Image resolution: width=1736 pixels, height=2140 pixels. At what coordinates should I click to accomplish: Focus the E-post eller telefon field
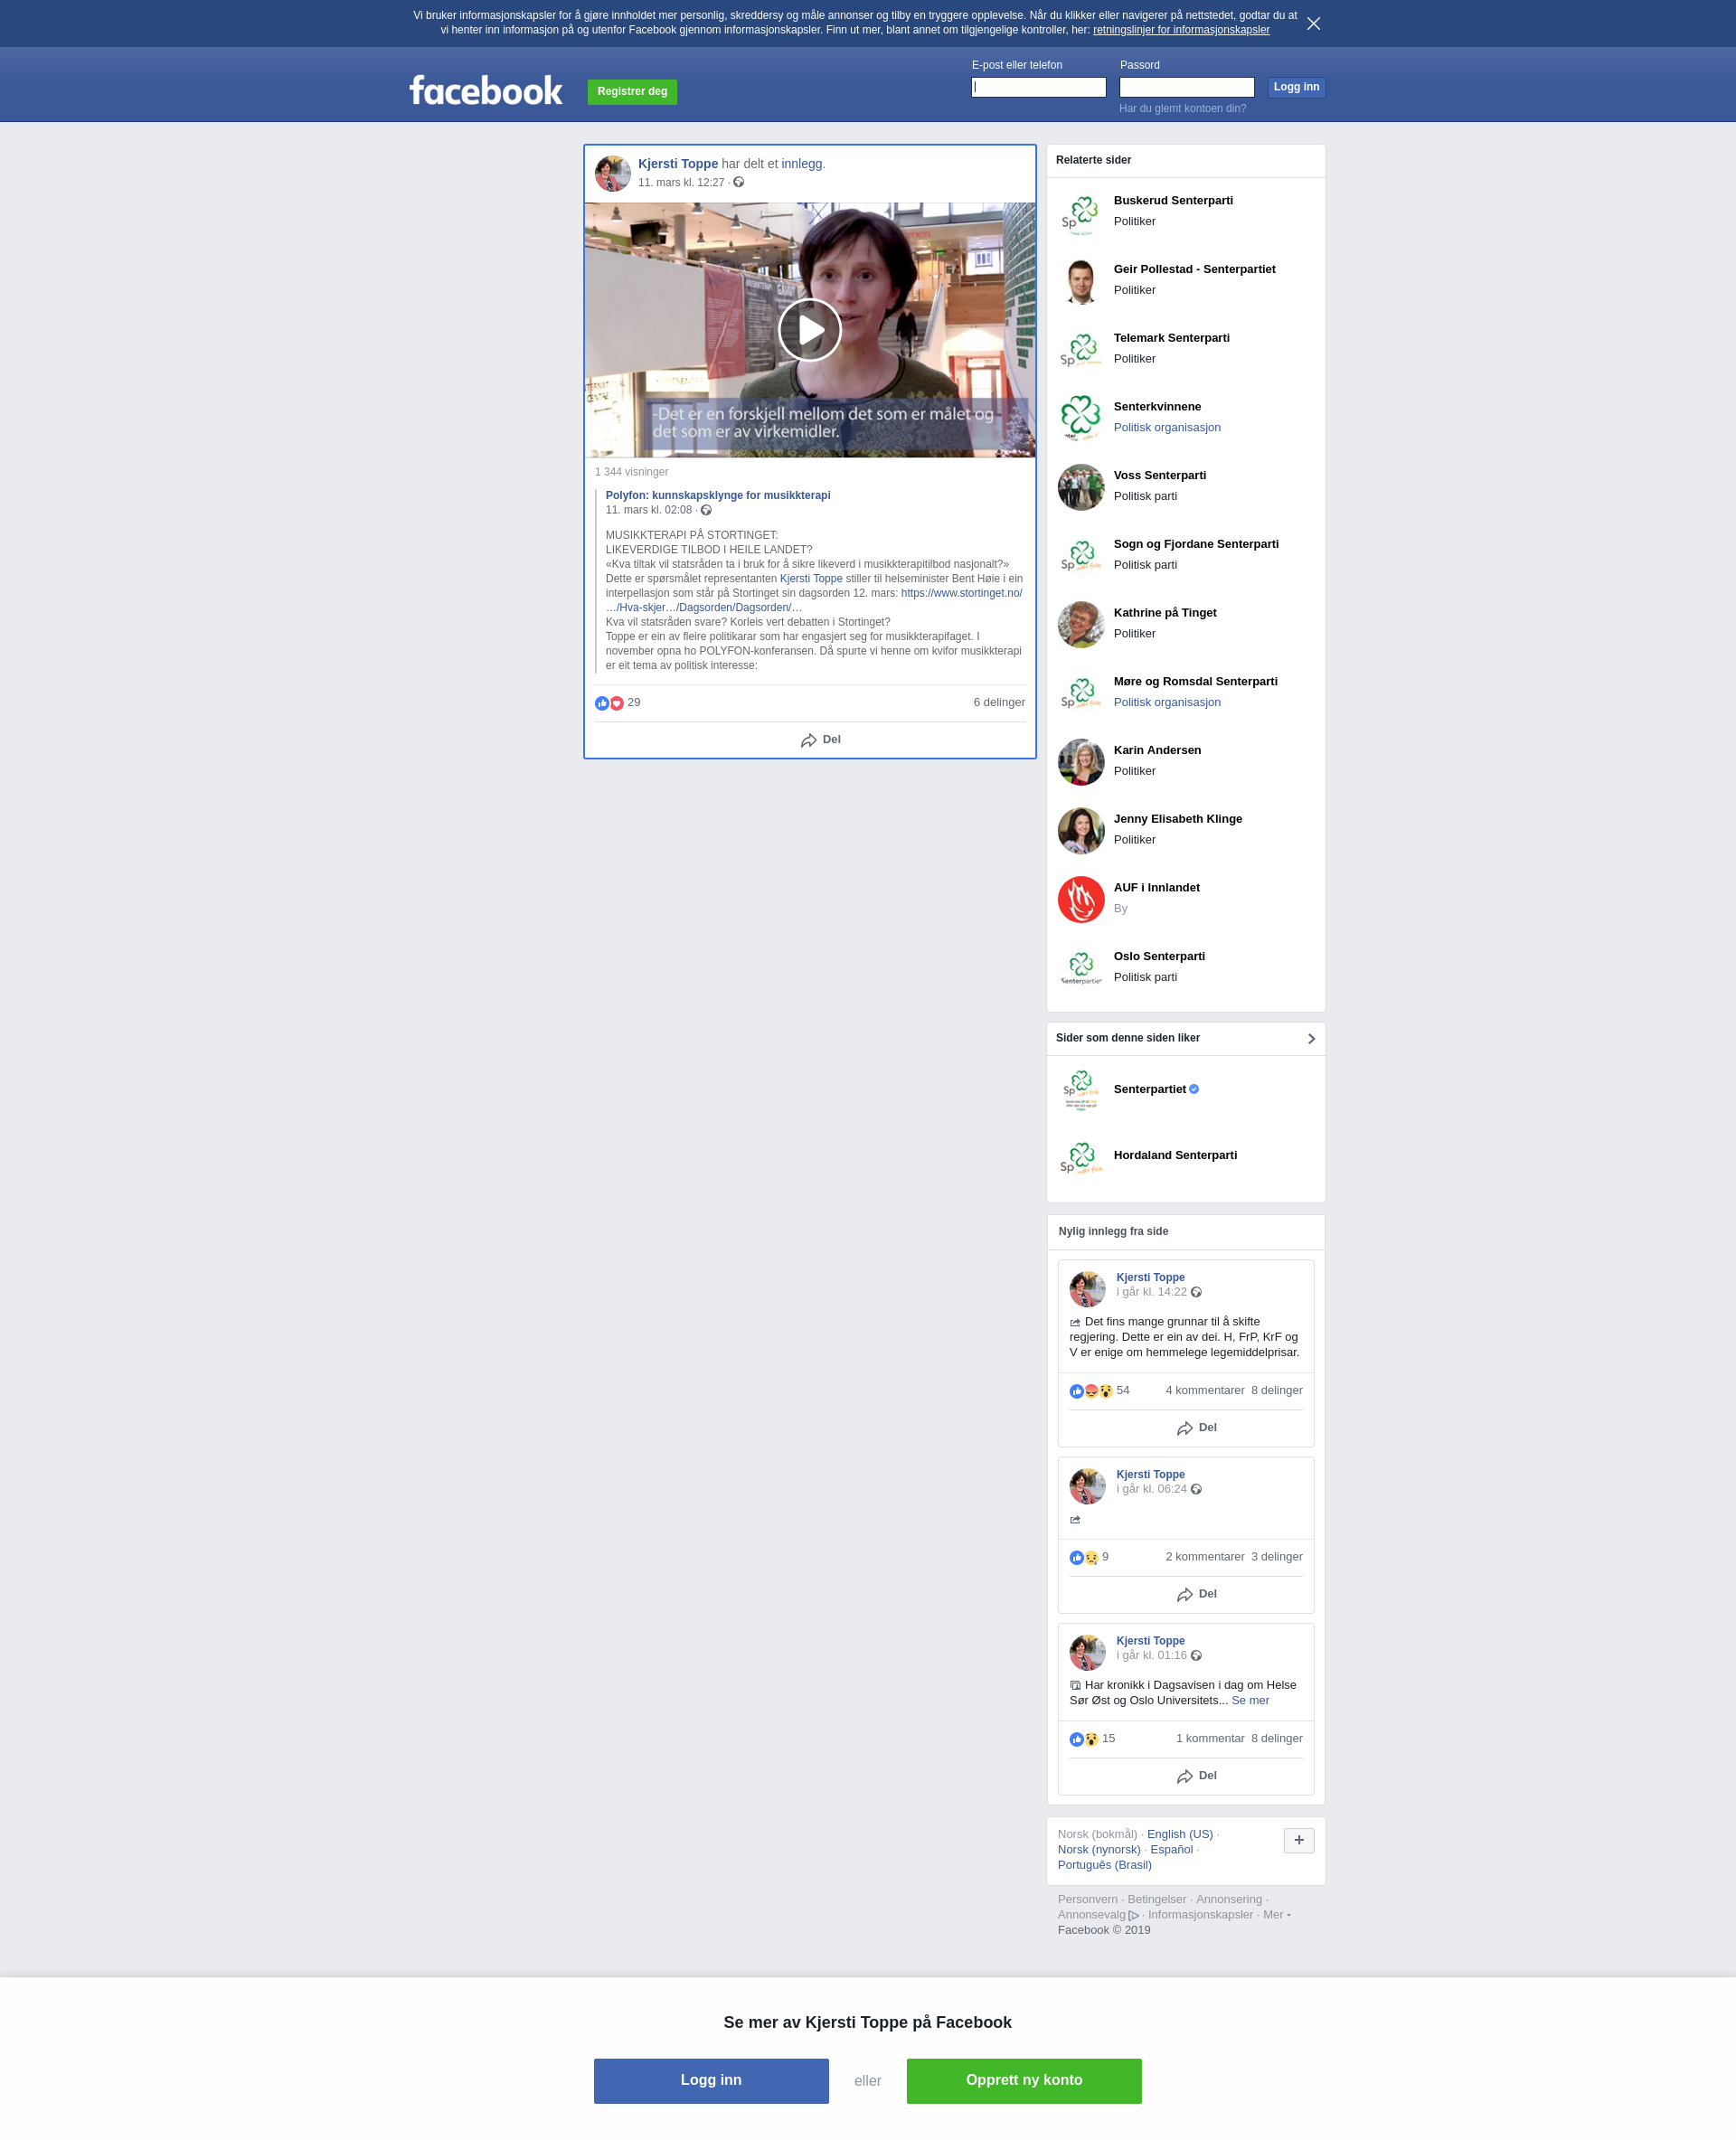tap(1038, 87)
